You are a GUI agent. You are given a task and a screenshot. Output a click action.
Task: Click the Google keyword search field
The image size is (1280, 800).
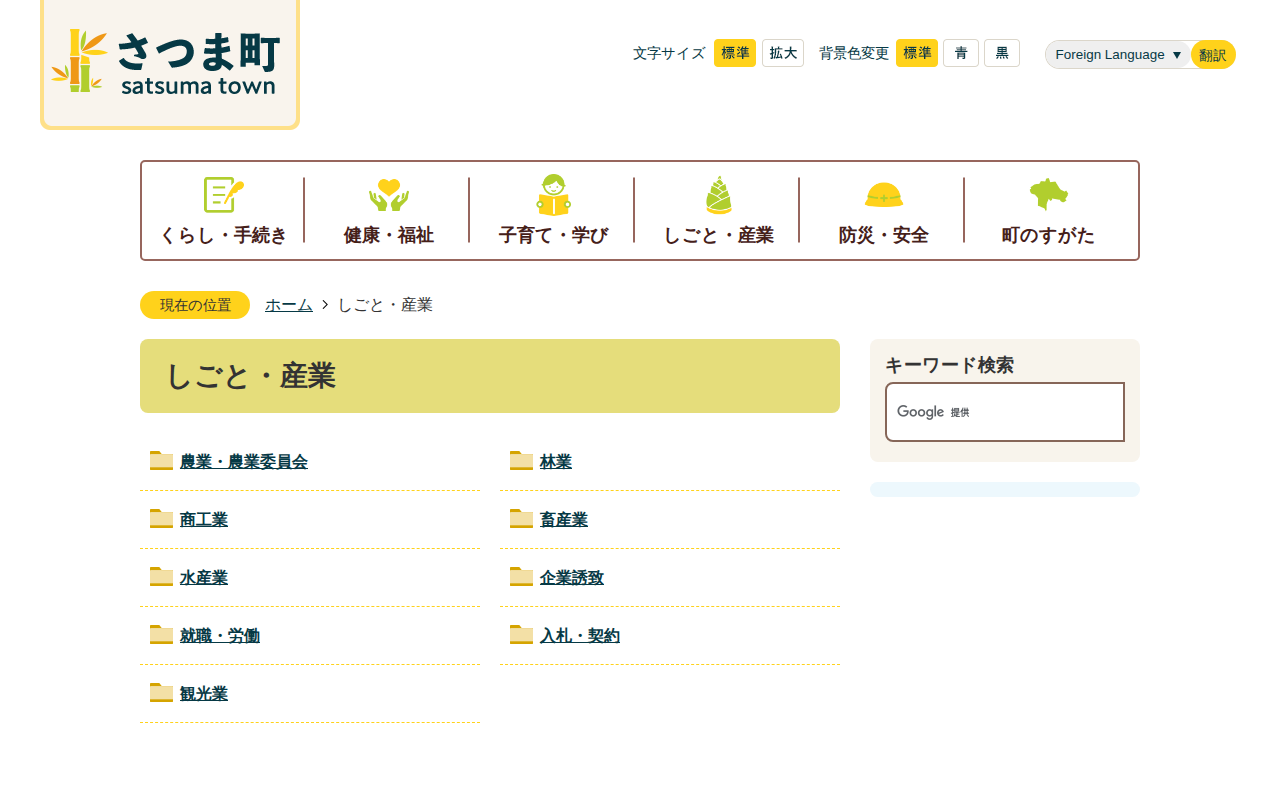pos(1005,412)
